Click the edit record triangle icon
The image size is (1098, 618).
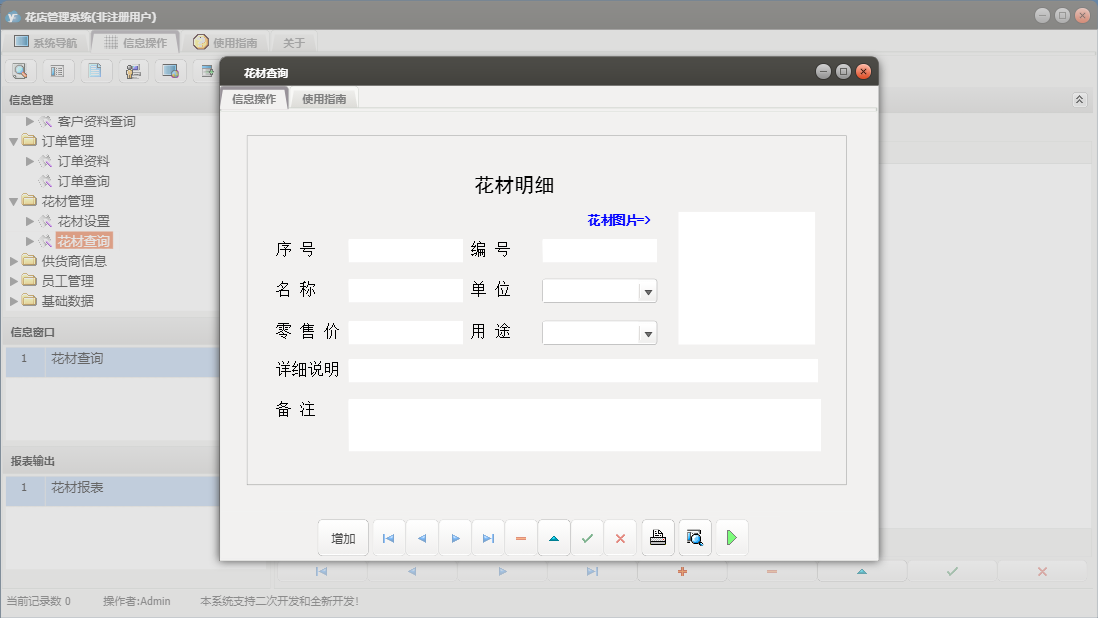(554, 537)
